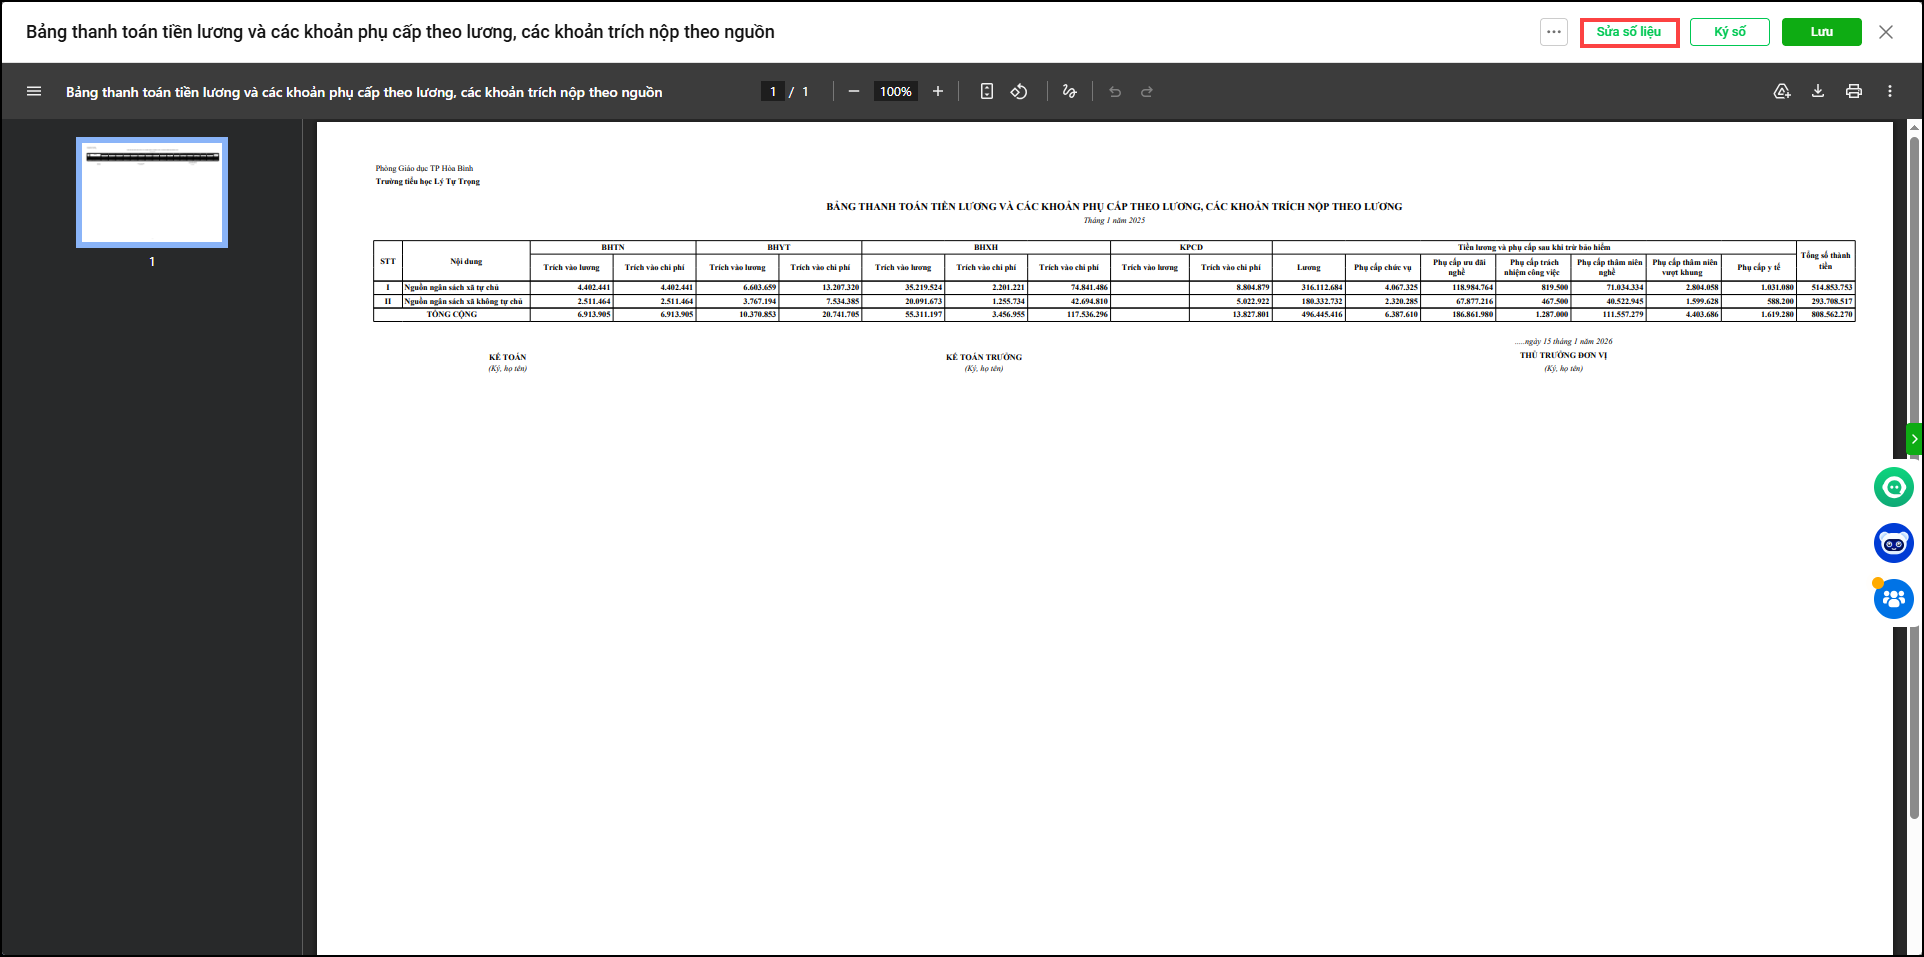This screenshot has width=1924, height=957.
Task: Click the Ký số button
Action: coord(1730,32)
